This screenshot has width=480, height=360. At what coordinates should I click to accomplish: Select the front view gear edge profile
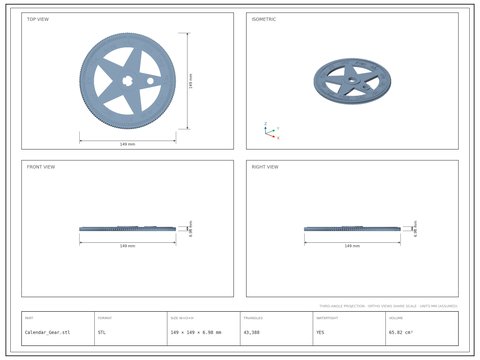click(x=127, y=228)
